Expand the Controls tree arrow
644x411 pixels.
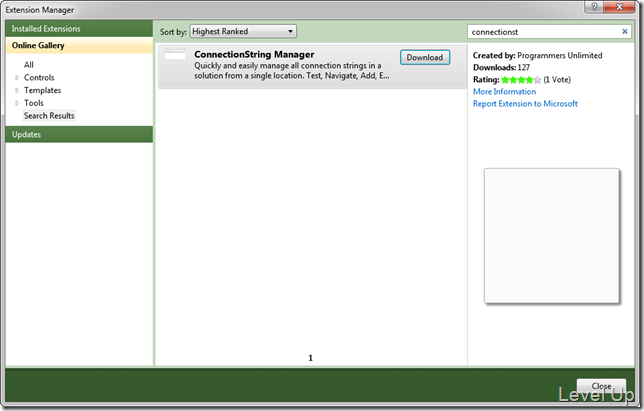(17, 78)
